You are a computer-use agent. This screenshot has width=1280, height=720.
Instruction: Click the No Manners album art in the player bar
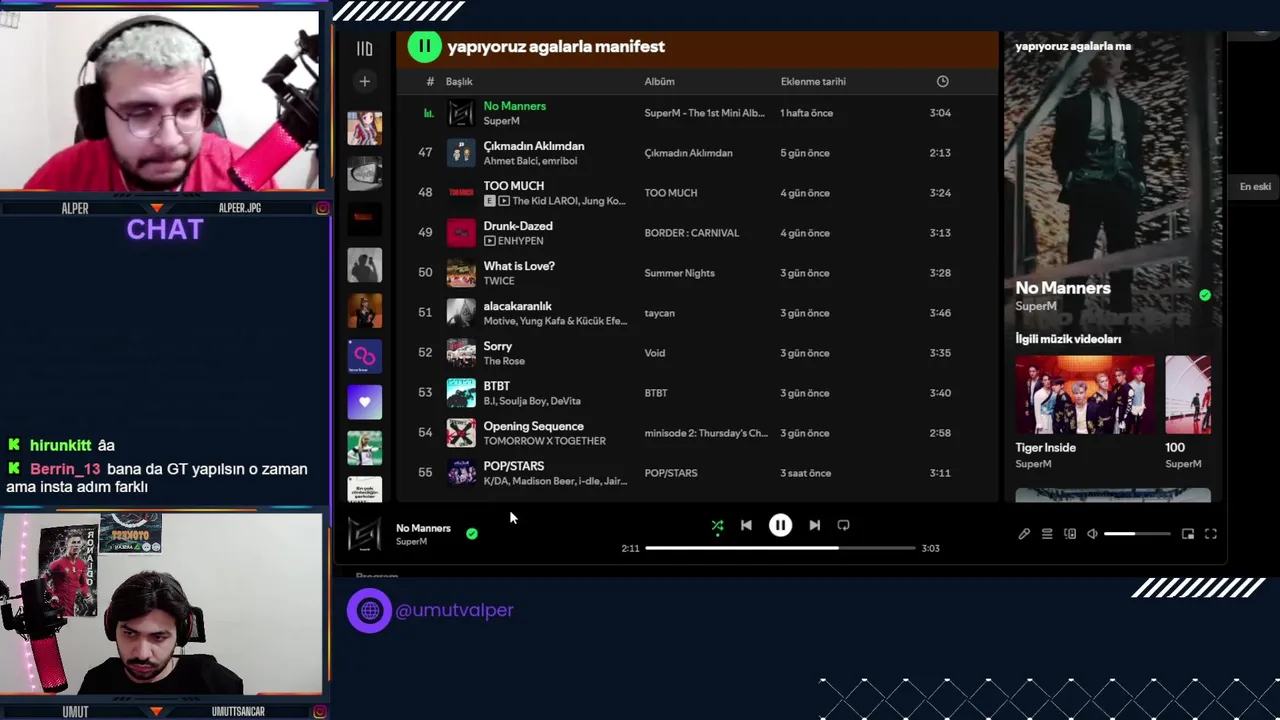pyautogui.click(x=364, y=534)
